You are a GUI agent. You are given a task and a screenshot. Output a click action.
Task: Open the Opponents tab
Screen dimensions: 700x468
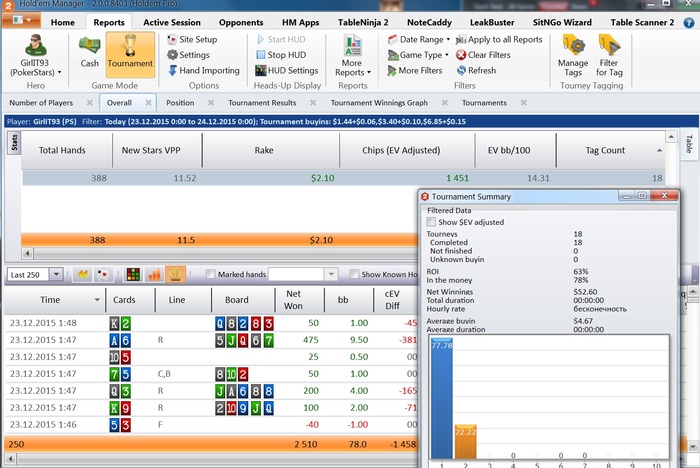click(241, 22)
